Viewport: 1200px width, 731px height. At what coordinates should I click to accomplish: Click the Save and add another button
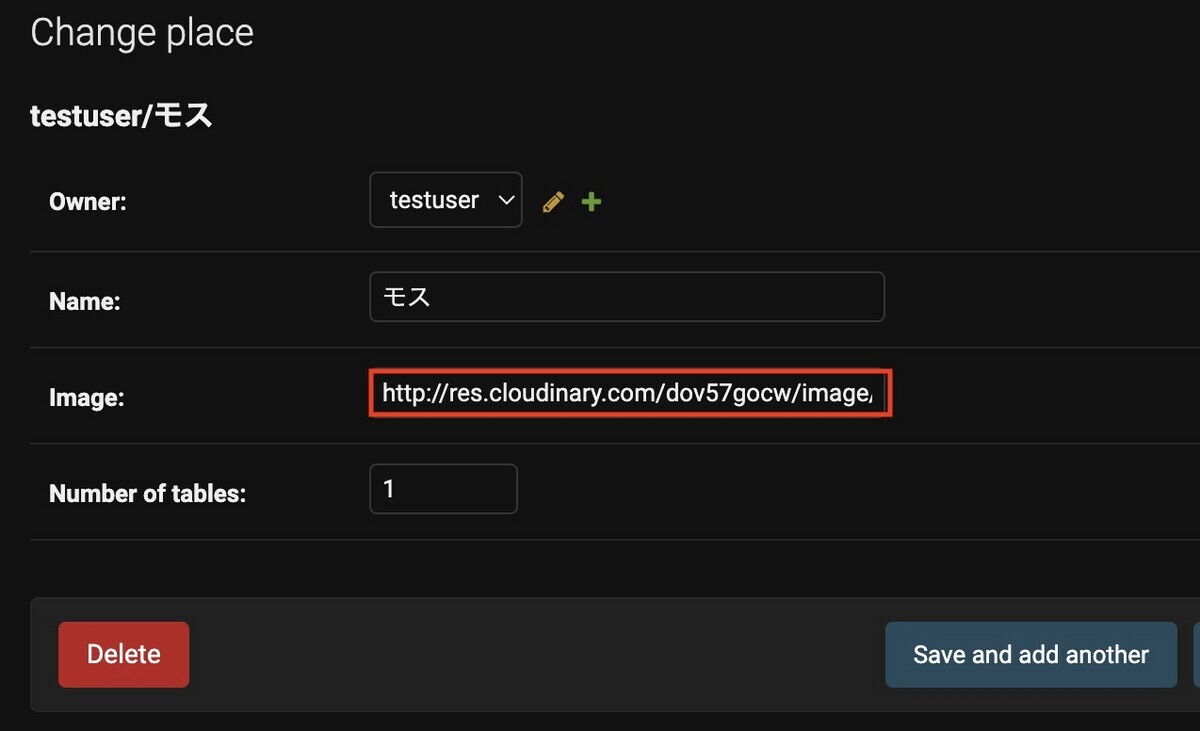[x=1031, y=654]
